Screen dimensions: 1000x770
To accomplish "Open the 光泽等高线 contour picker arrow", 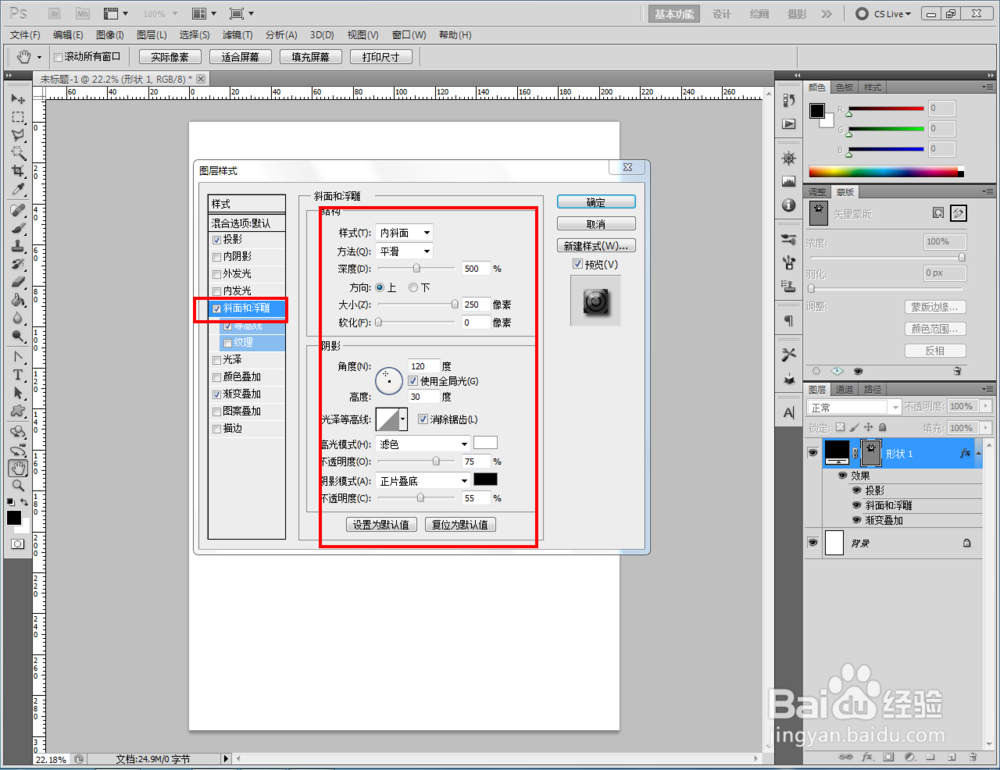I will coord(403,420).
